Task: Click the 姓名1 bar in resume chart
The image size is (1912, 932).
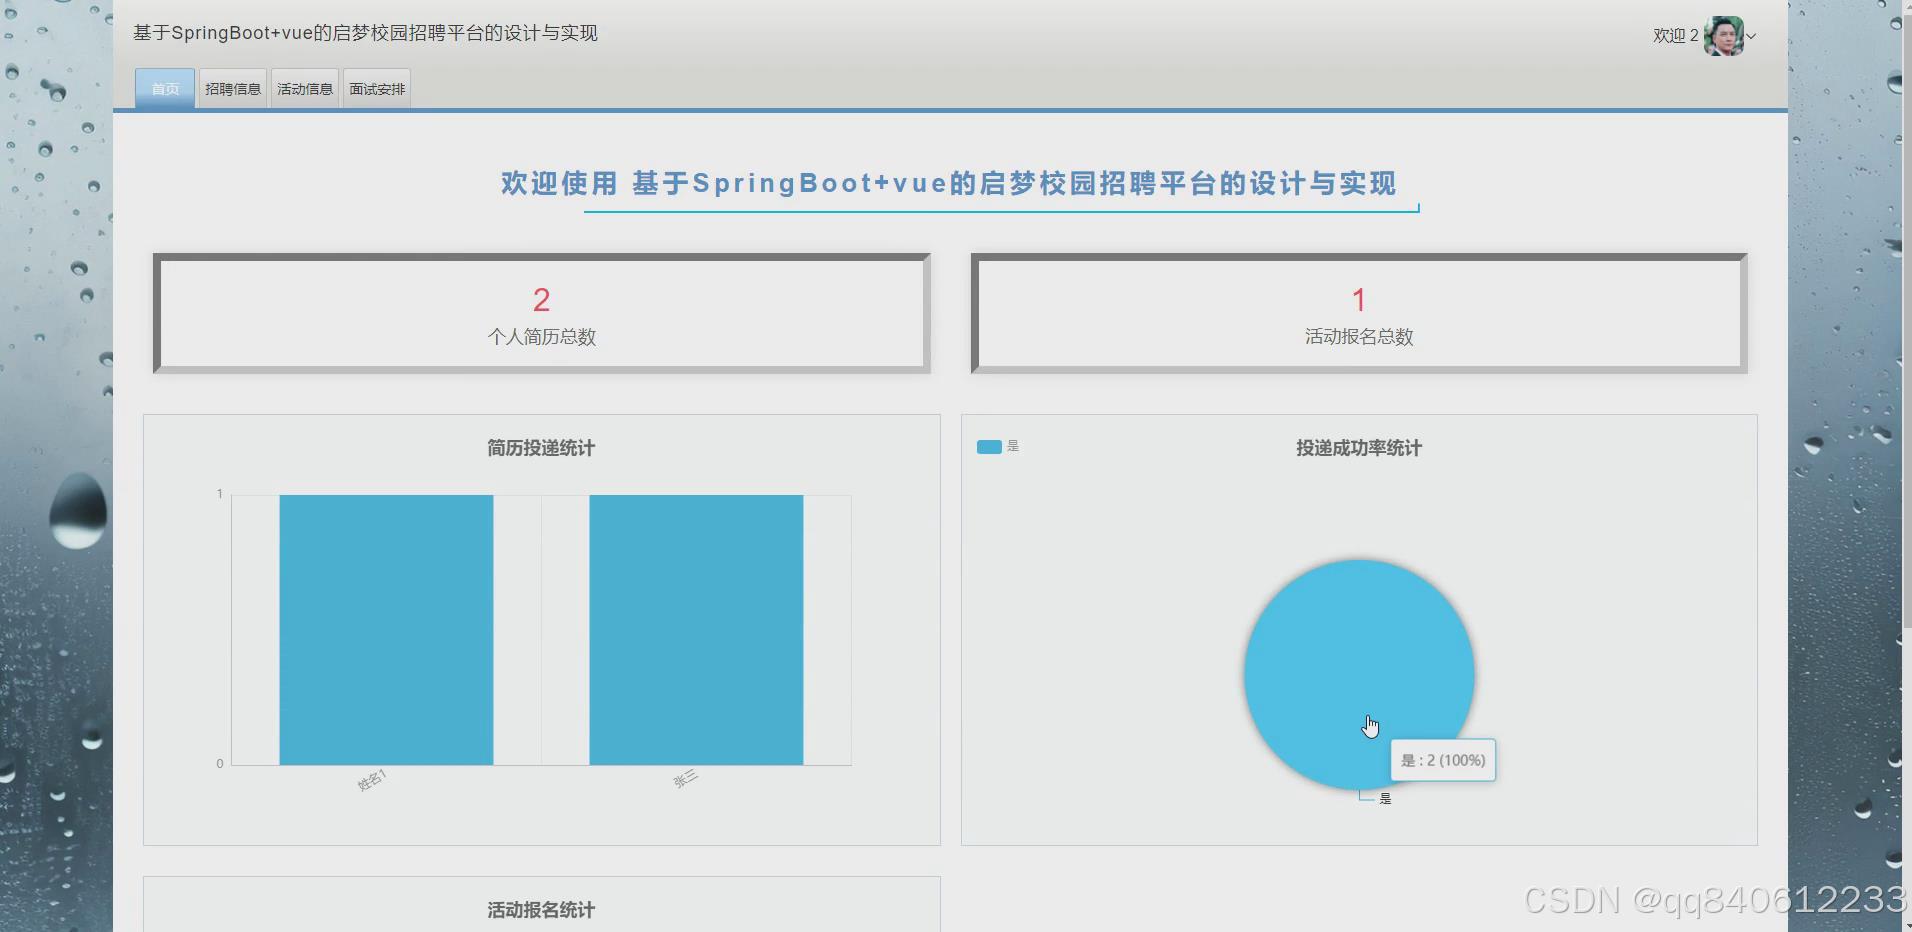Action: point(386,630)
